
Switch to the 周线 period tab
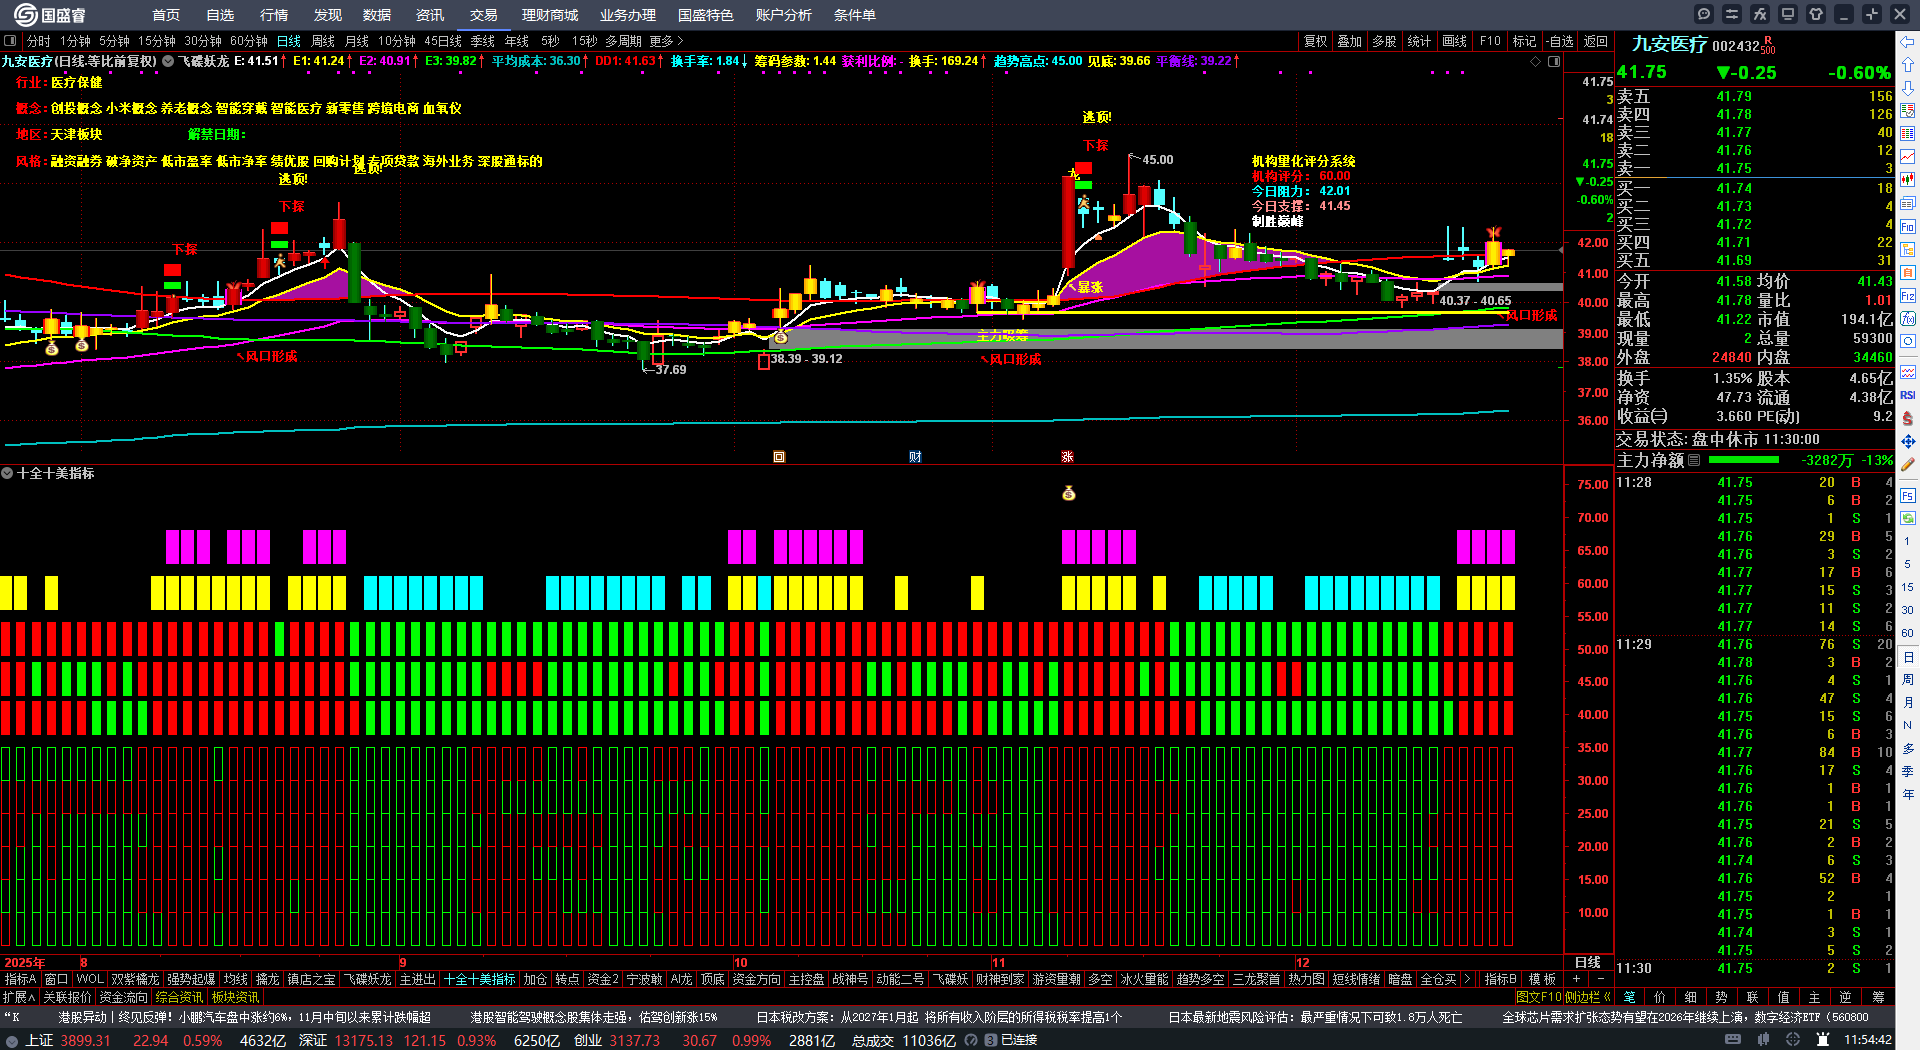[323, 41]
